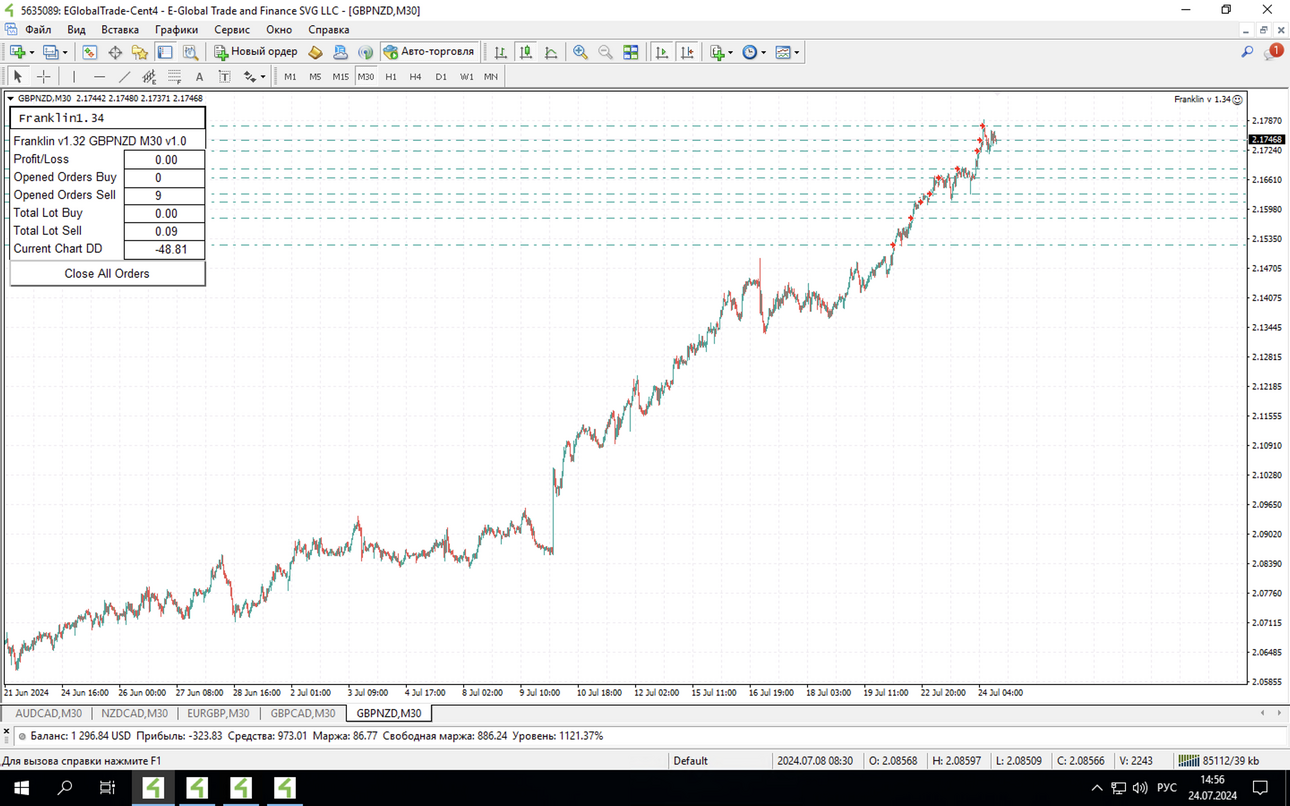This screenshot has width=1290, height=806.
Task: Select the trendline tool
Action: [124, 76]
